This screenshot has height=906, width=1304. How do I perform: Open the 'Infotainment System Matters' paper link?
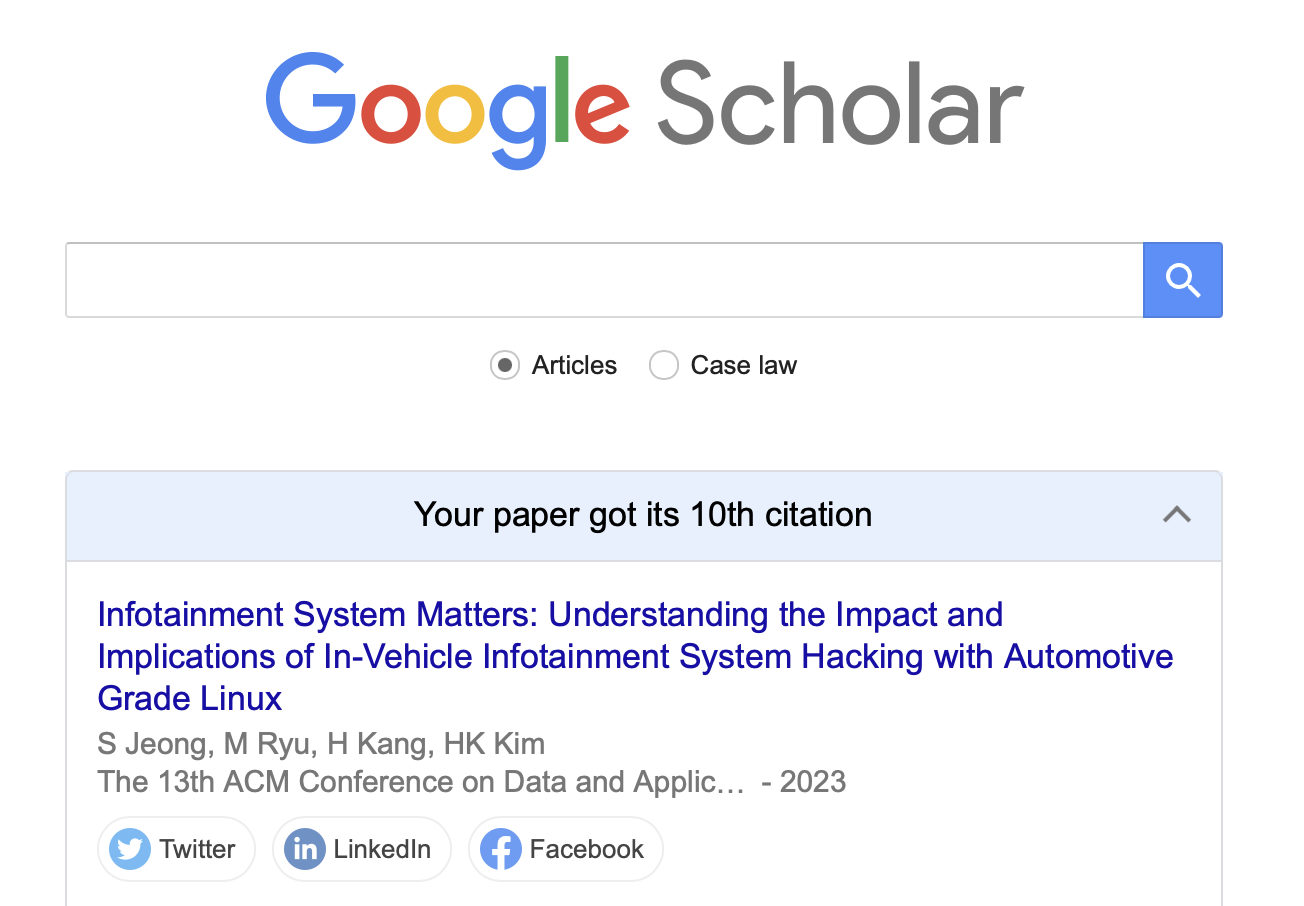(636, 656)
